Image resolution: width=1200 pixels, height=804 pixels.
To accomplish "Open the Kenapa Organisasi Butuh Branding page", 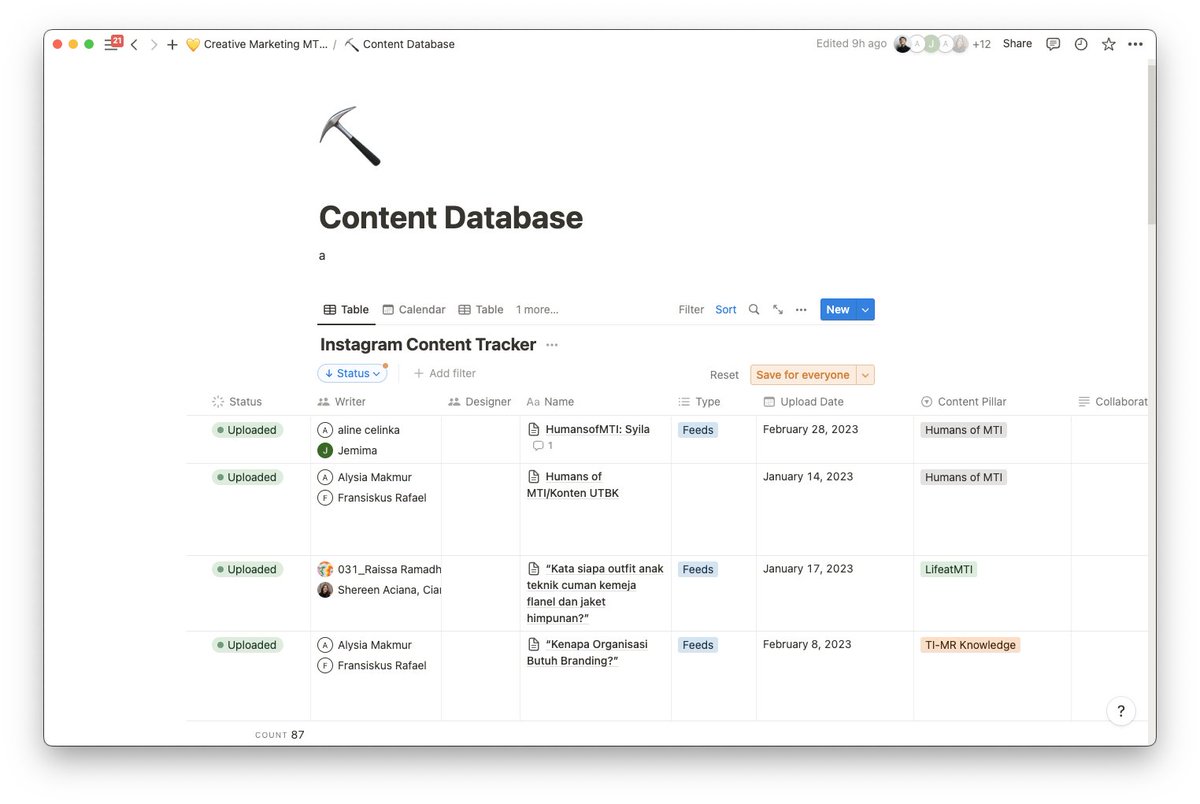I will (x=587, y=653).
